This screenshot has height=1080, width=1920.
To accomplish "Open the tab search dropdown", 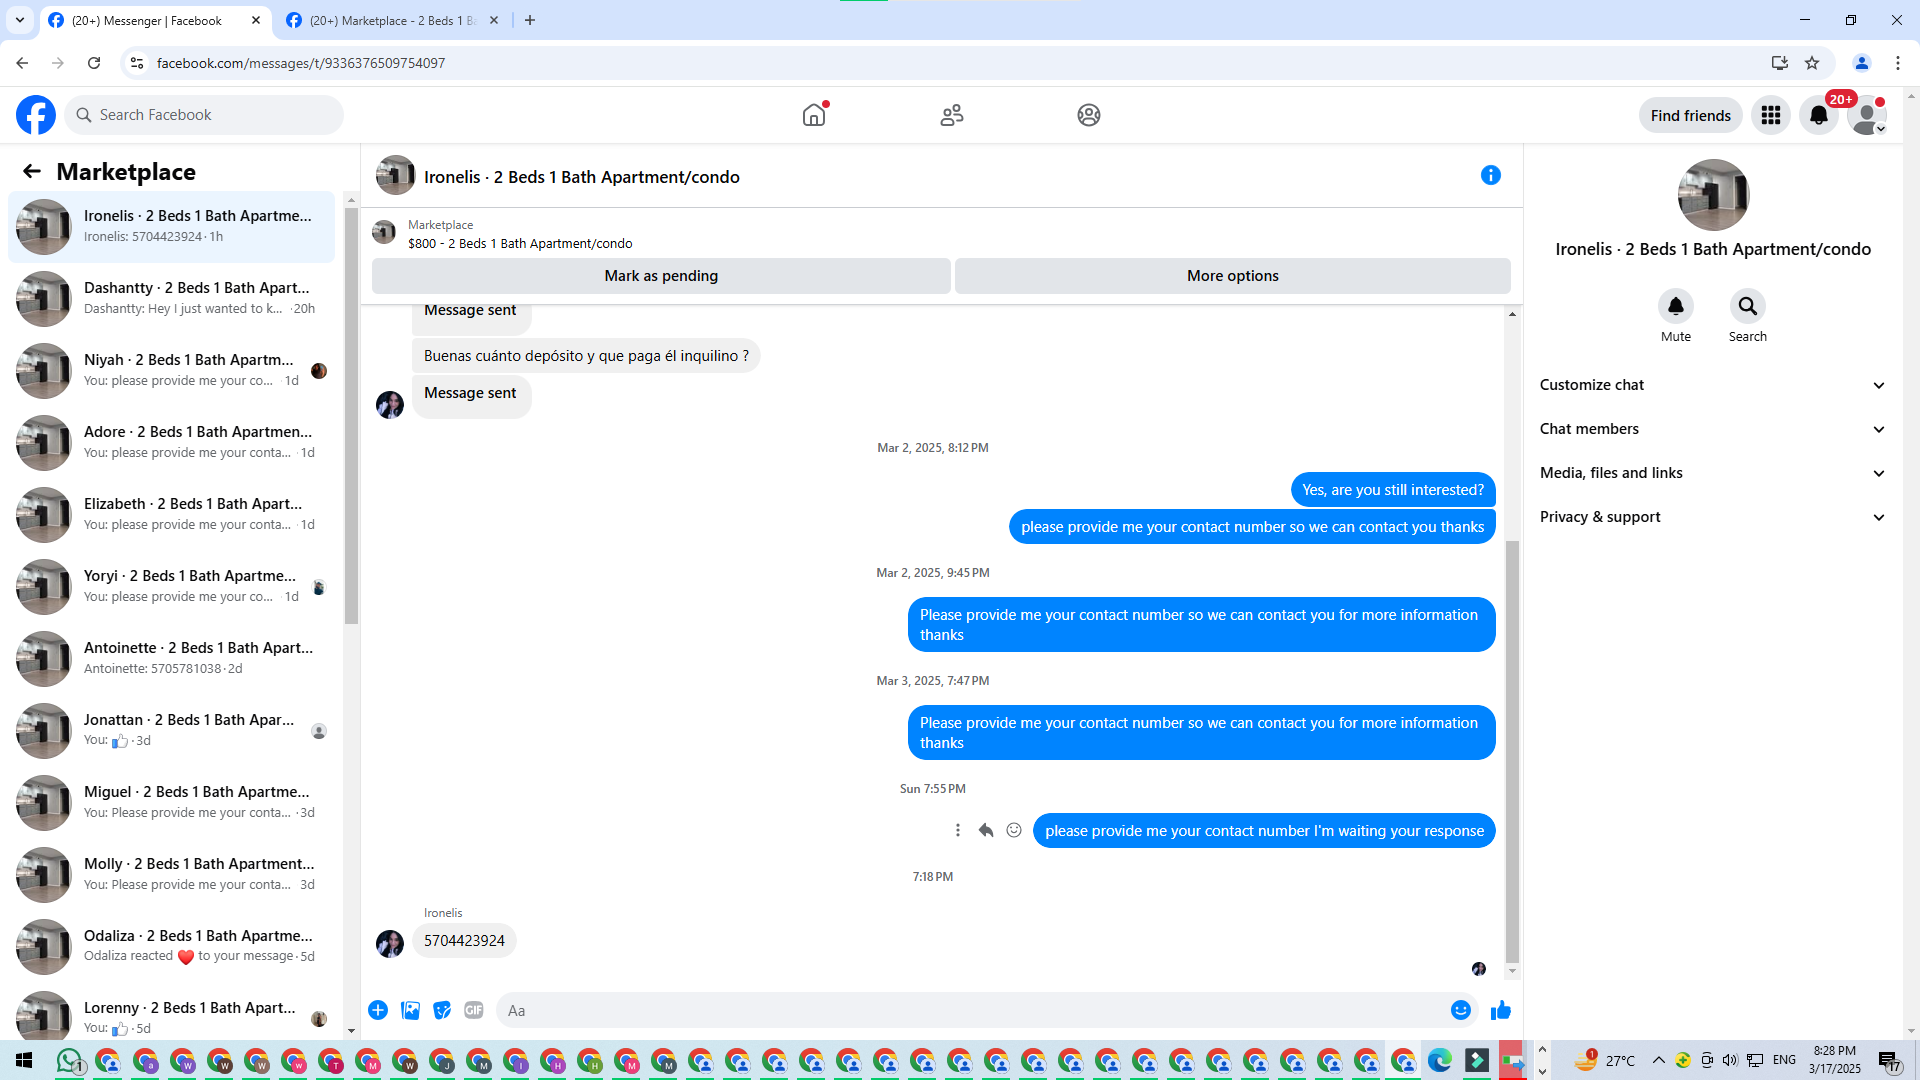I will pyautogui.click(x=20, y=20).
